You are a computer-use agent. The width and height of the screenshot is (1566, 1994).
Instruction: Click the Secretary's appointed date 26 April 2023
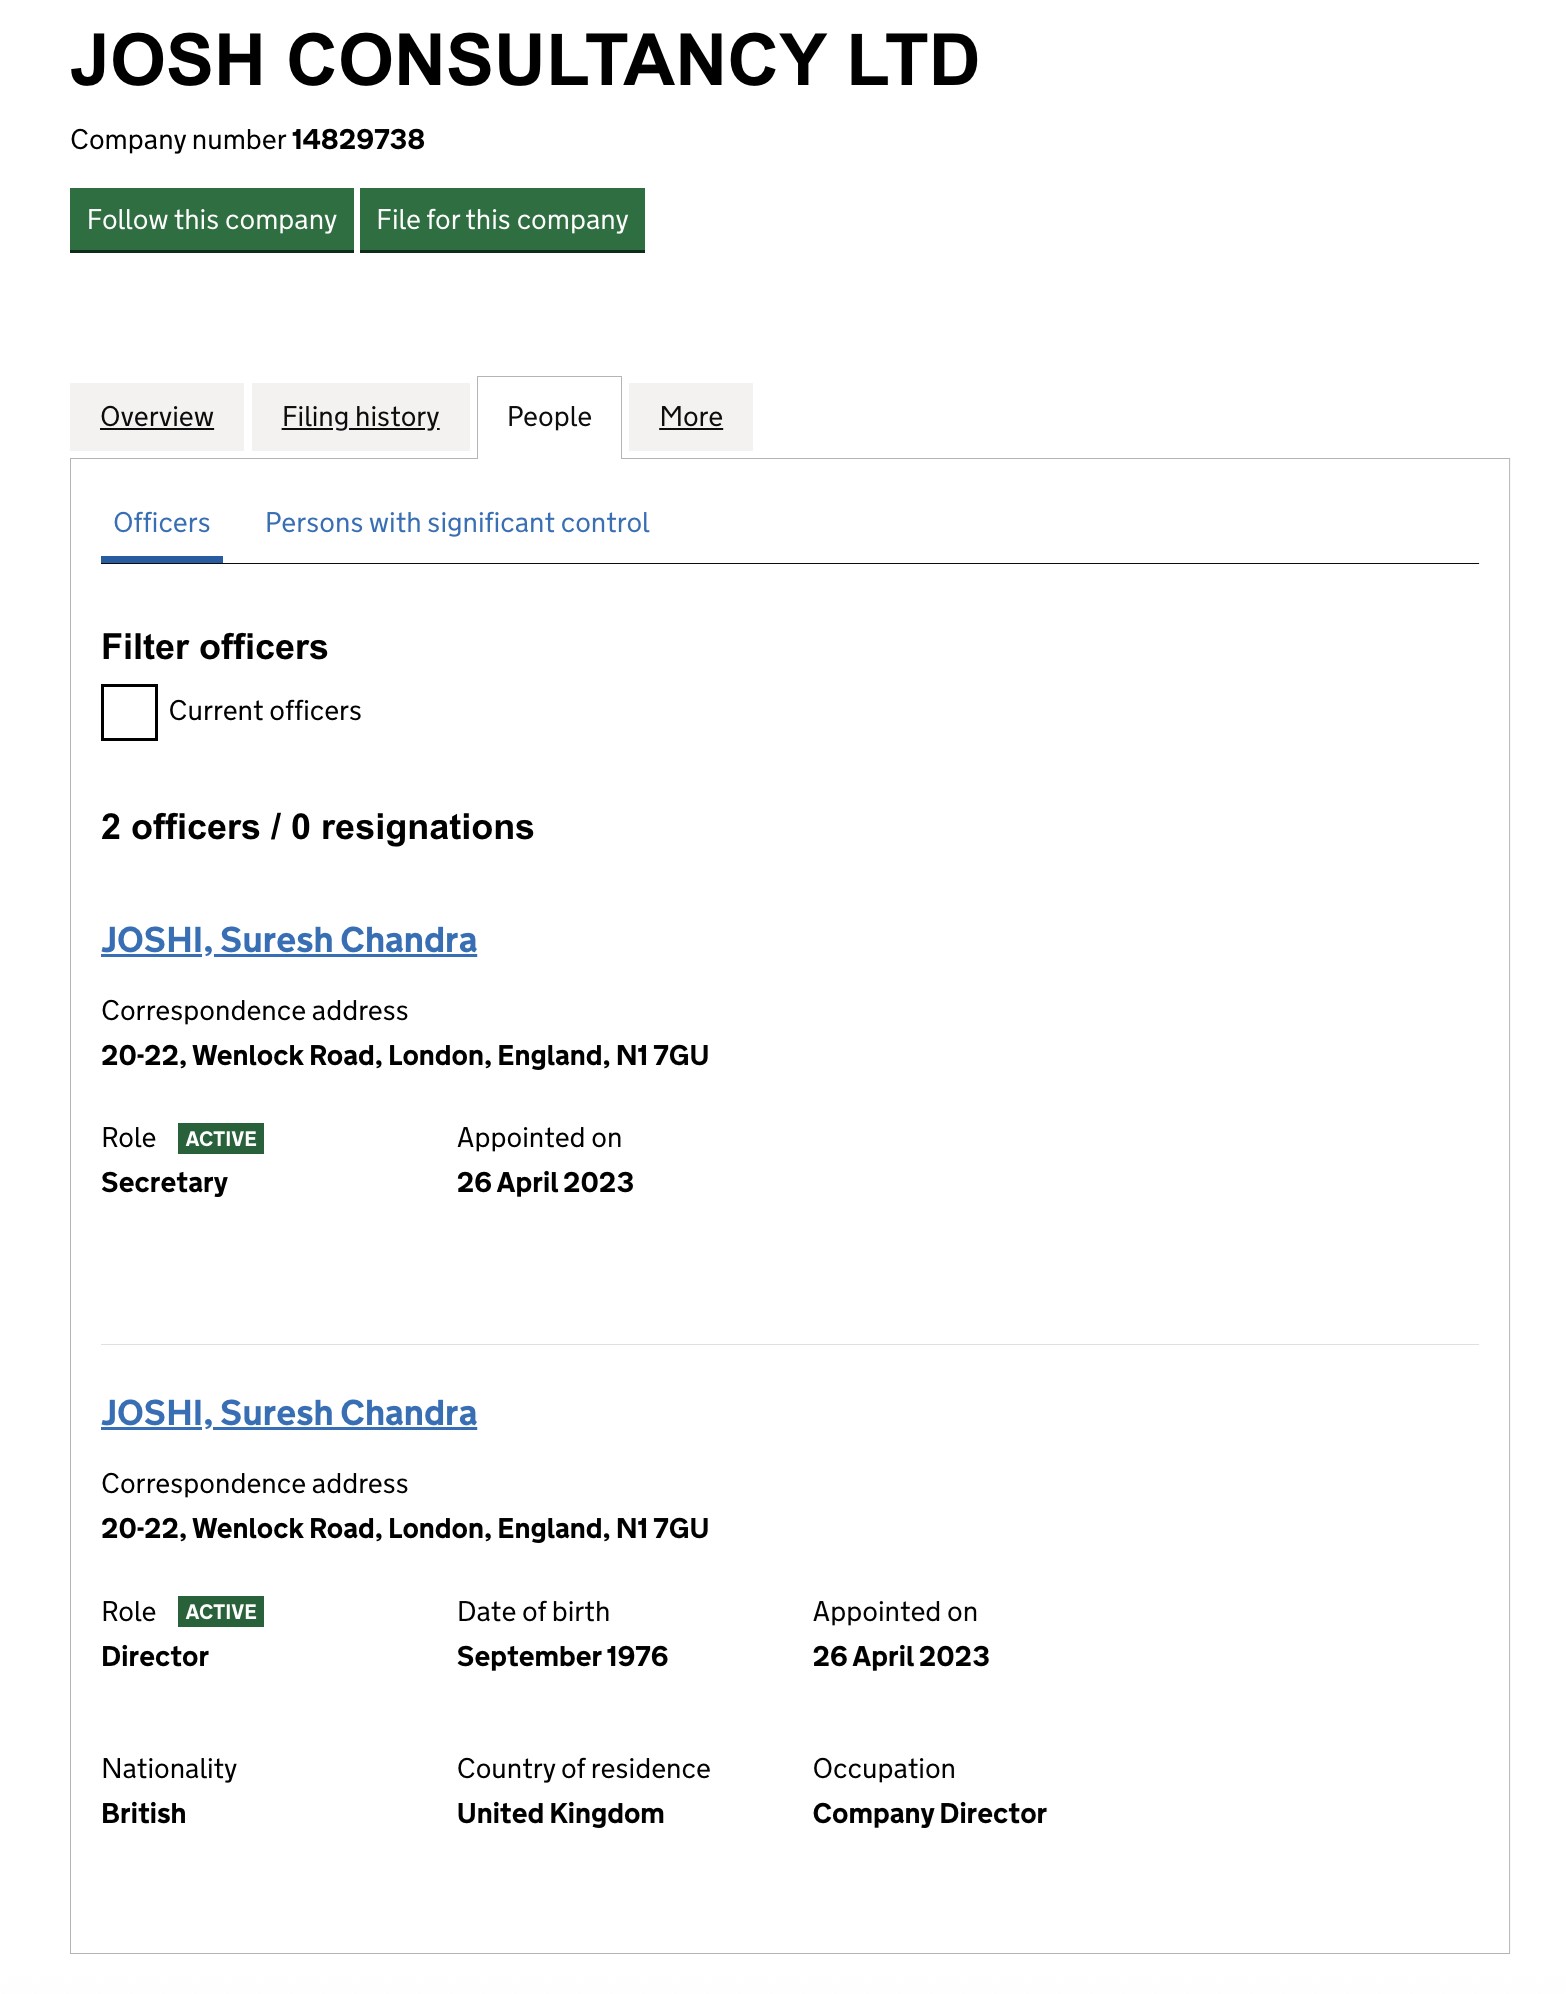(x=545, y=1183)
